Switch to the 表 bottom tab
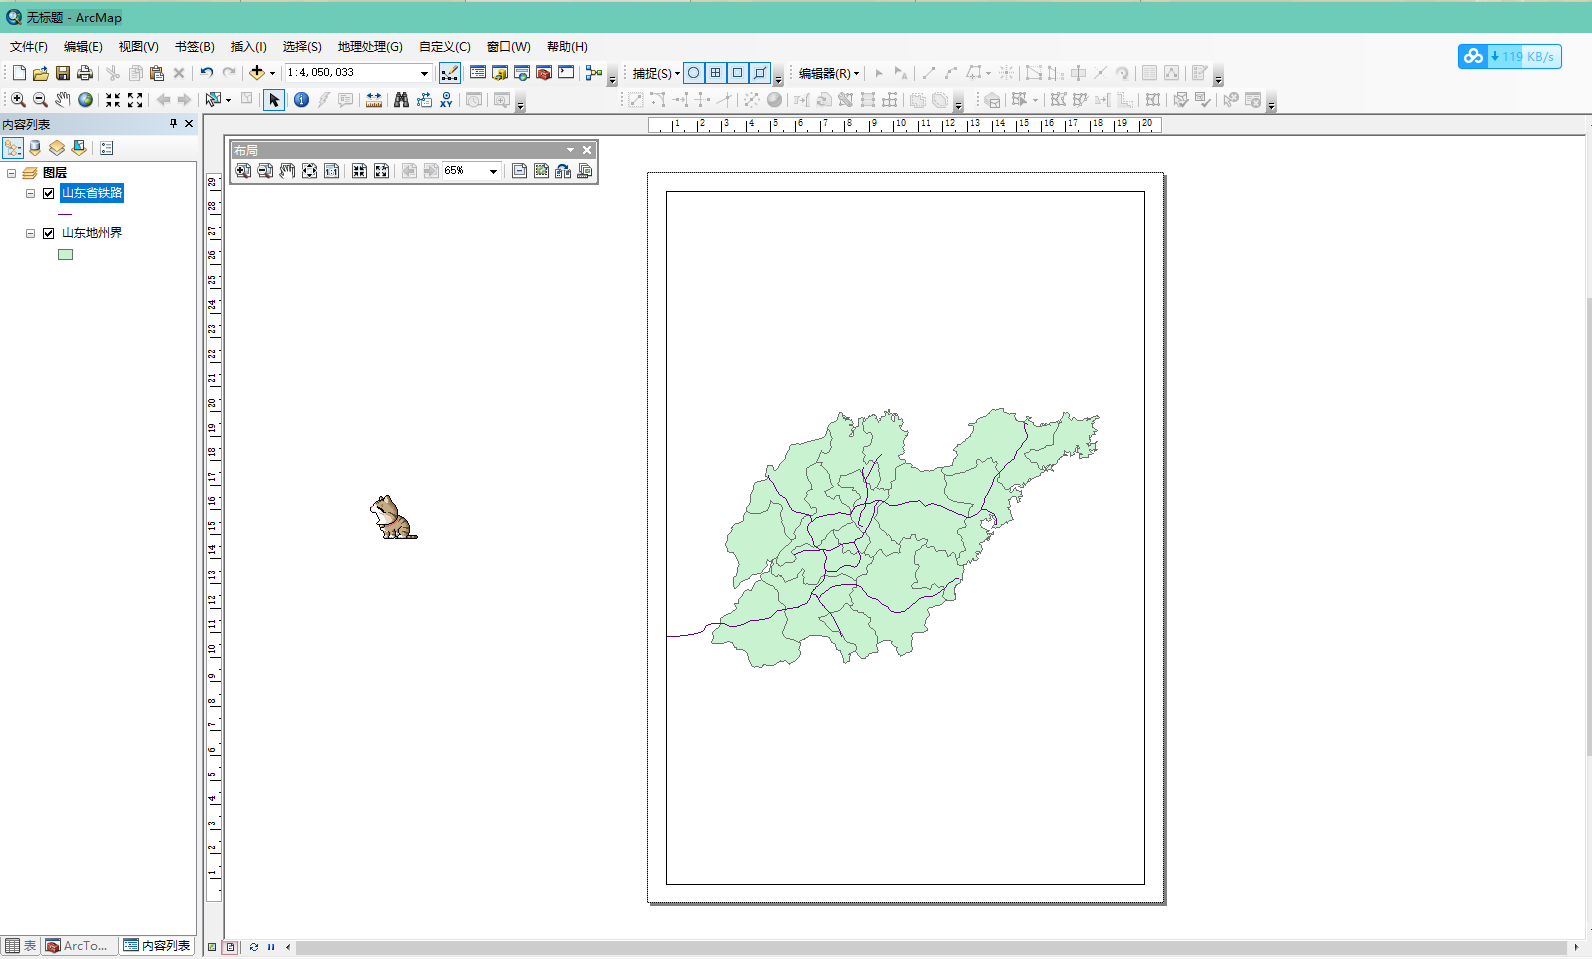The image size is (1592, 959). click(21, 946)
